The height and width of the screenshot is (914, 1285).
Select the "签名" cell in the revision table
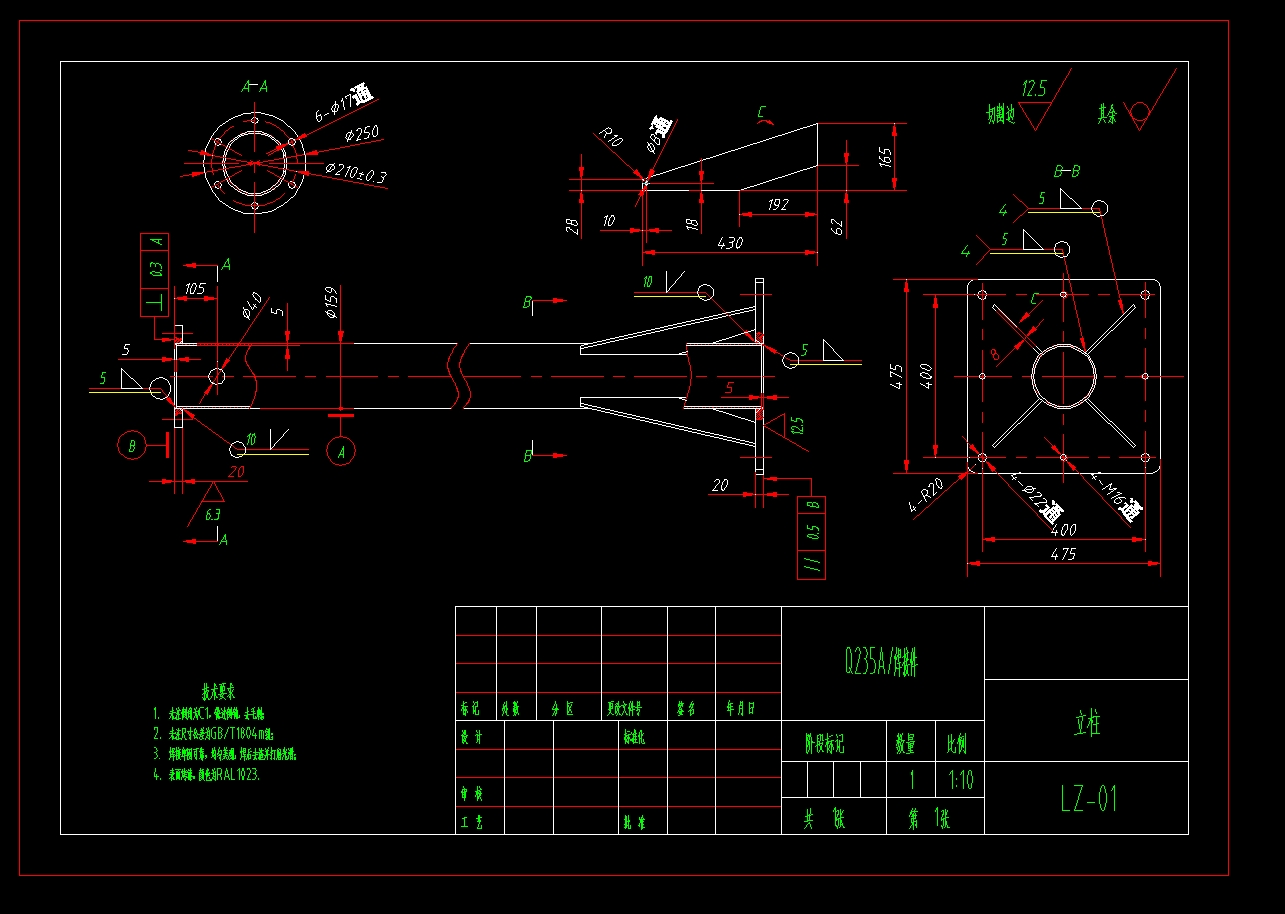tap(686, 709)
